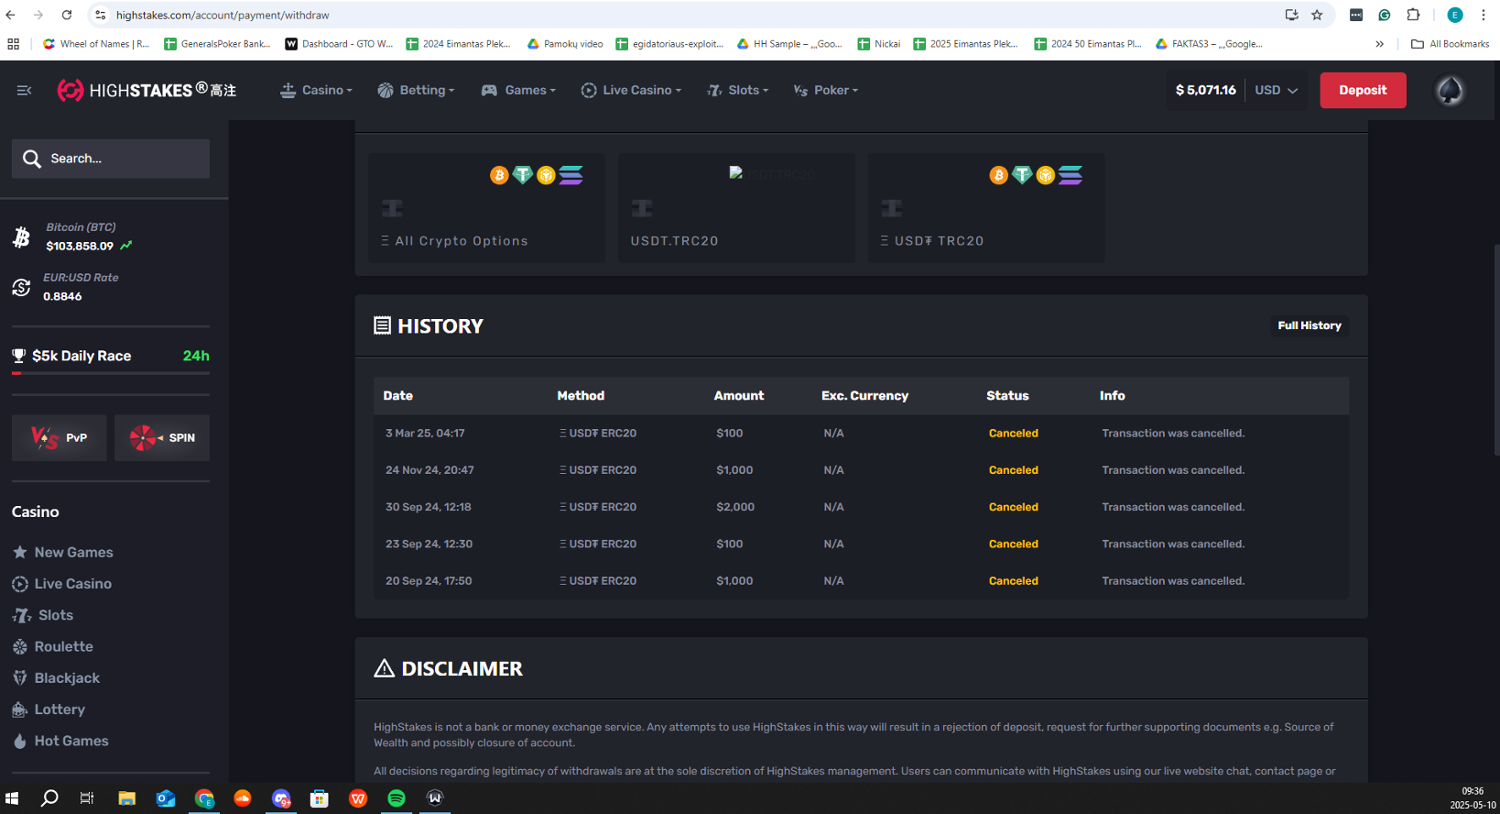The width and height of the screenshot is (1500, 814).
Task: Select the All Crypto Options withdrawal card
Action: click(486, 208)
